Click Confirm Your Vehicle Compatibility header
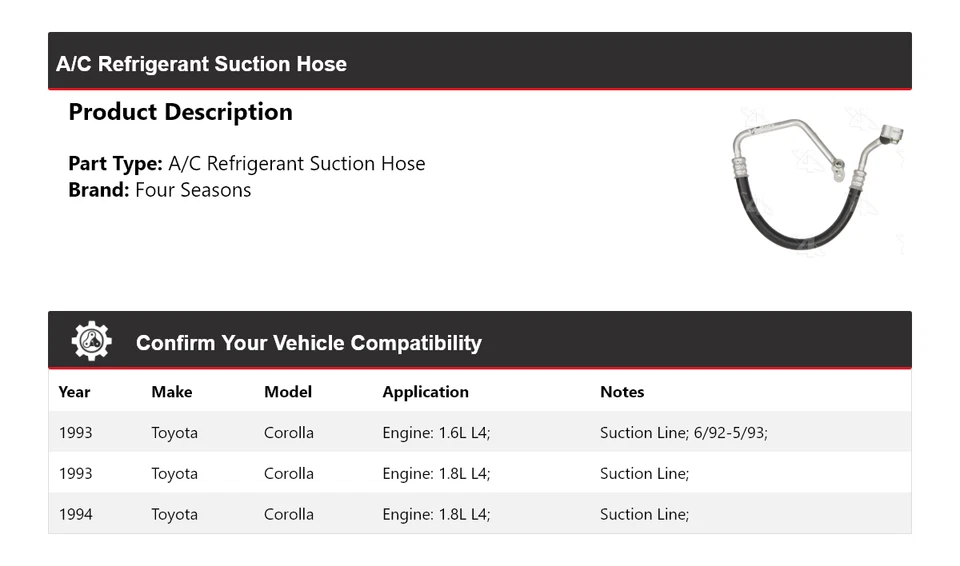This screenshot has height=566, width=960. 308,343
